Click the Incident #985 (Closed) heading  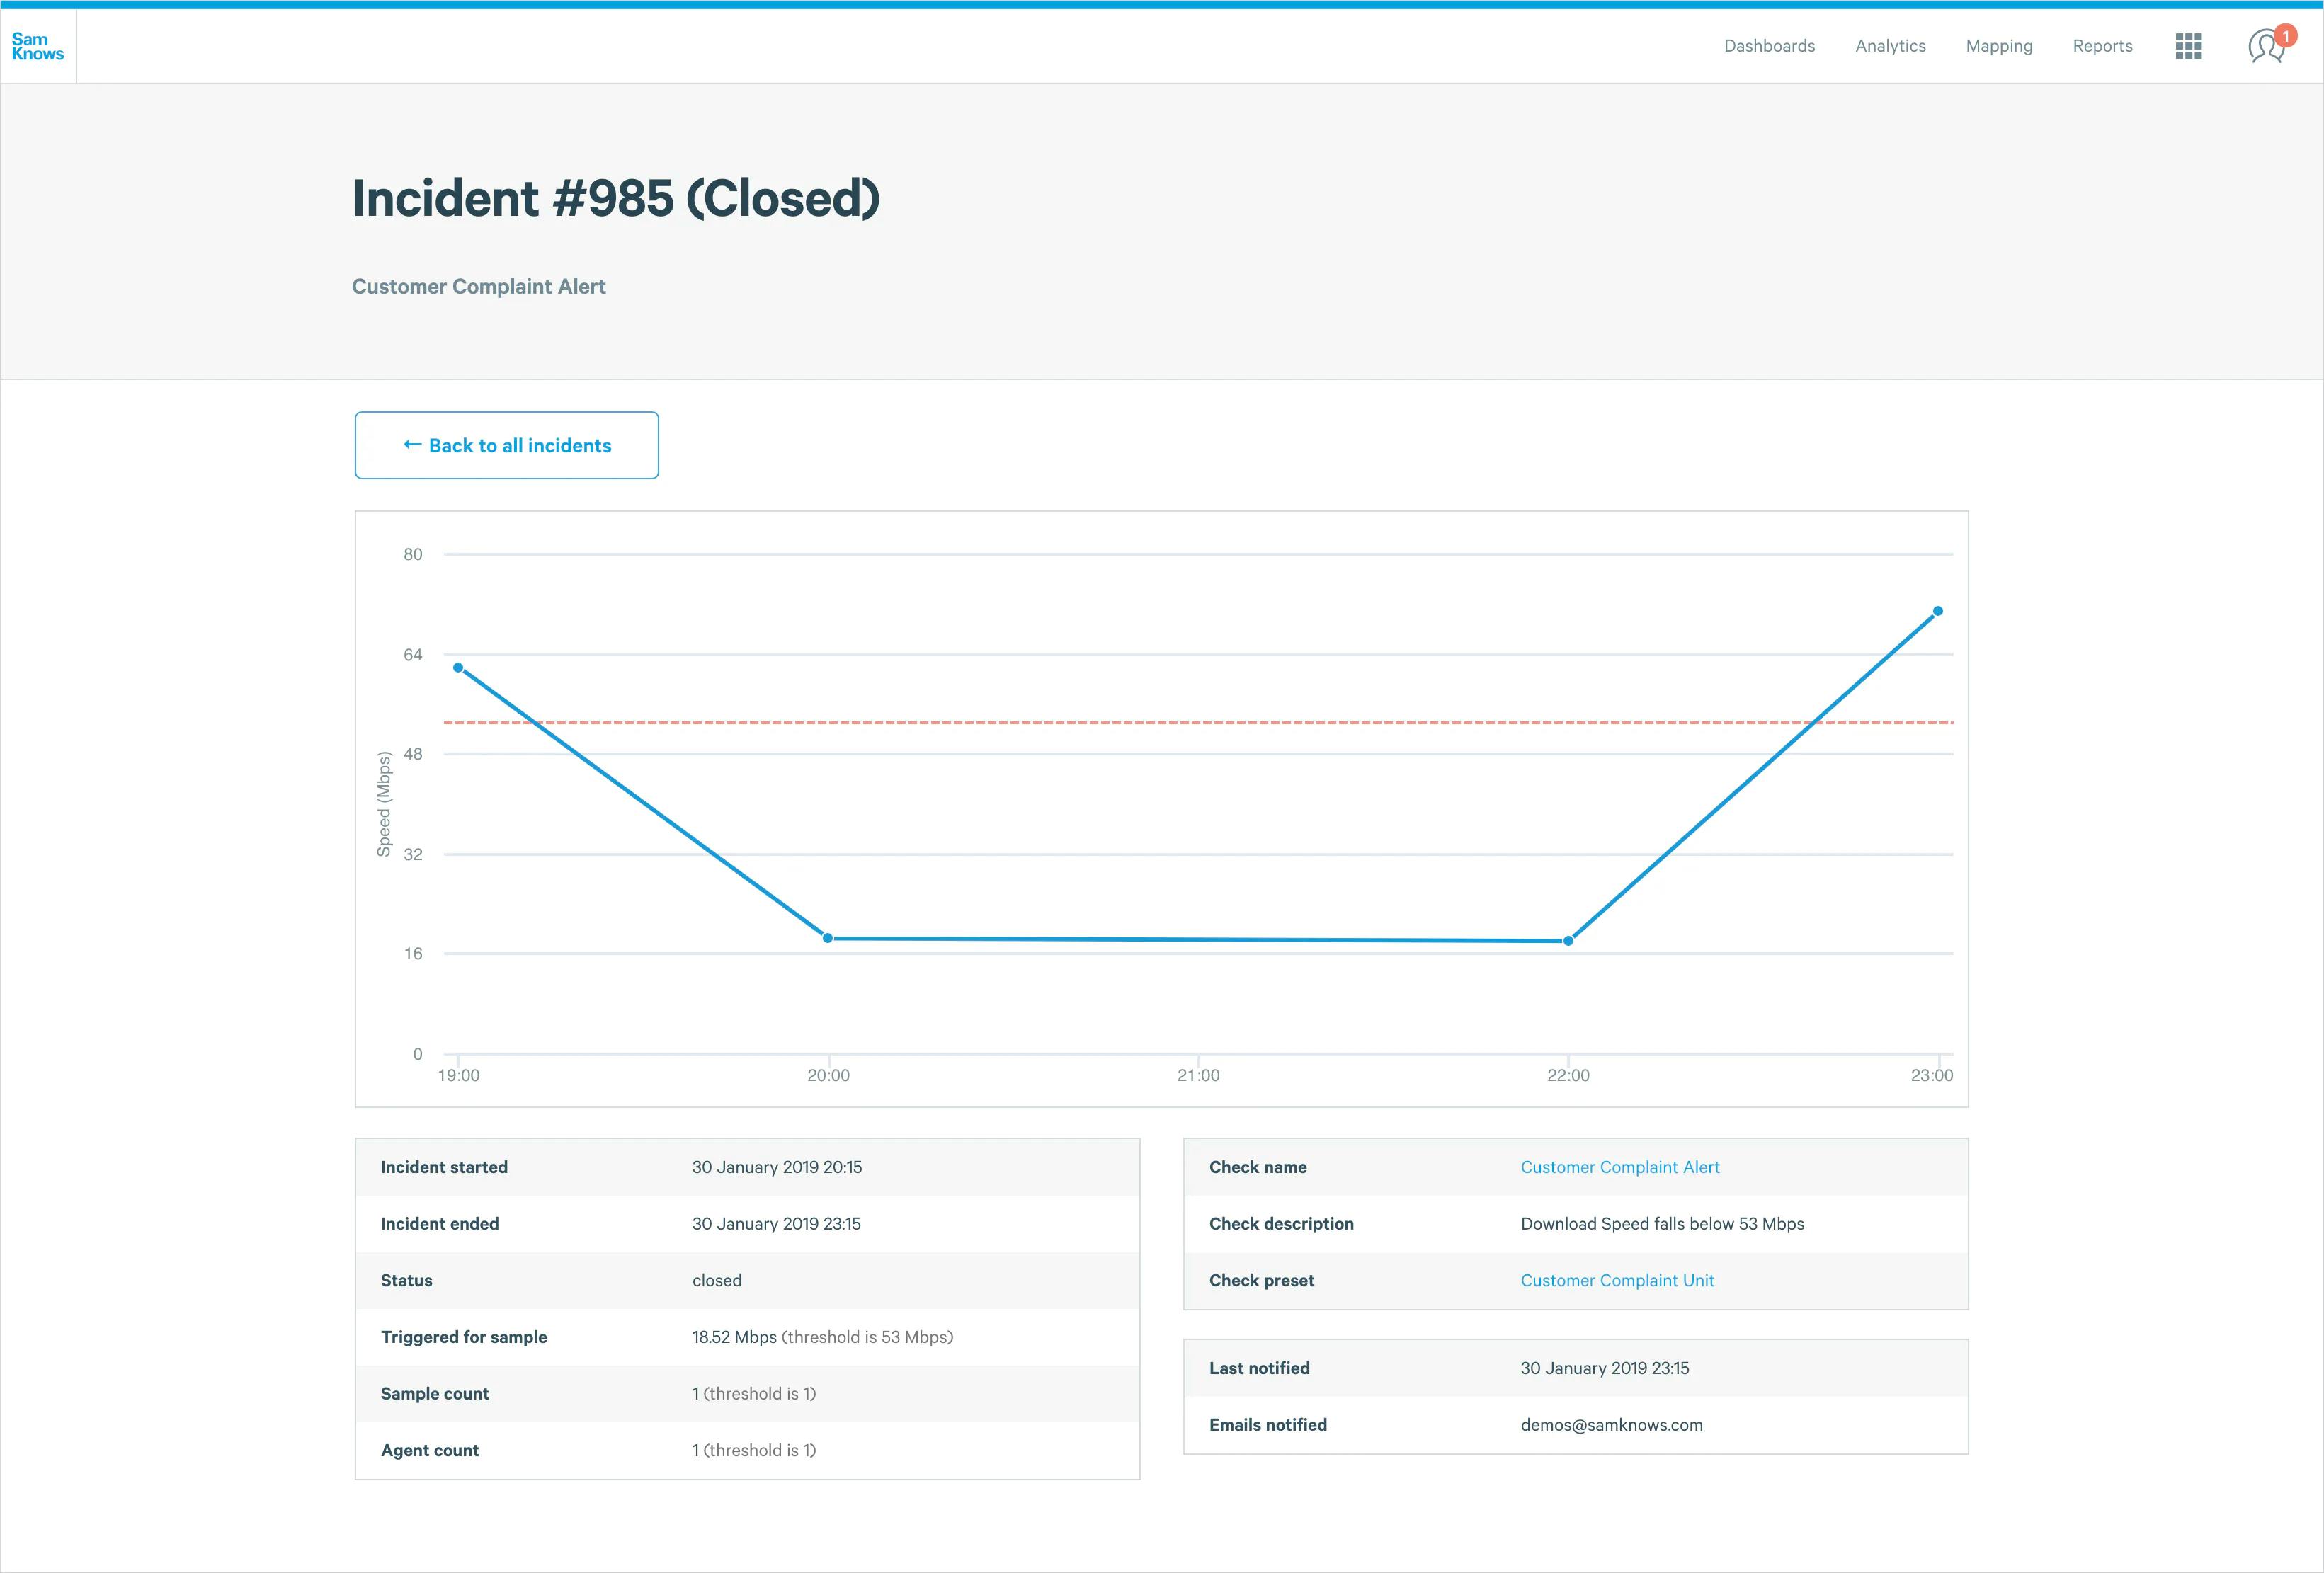point(616,198)
